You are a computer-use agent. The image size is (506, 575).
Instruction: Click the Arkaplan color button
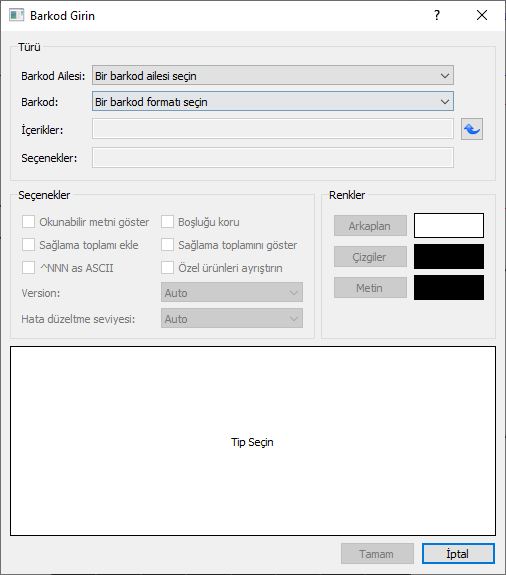370,226
